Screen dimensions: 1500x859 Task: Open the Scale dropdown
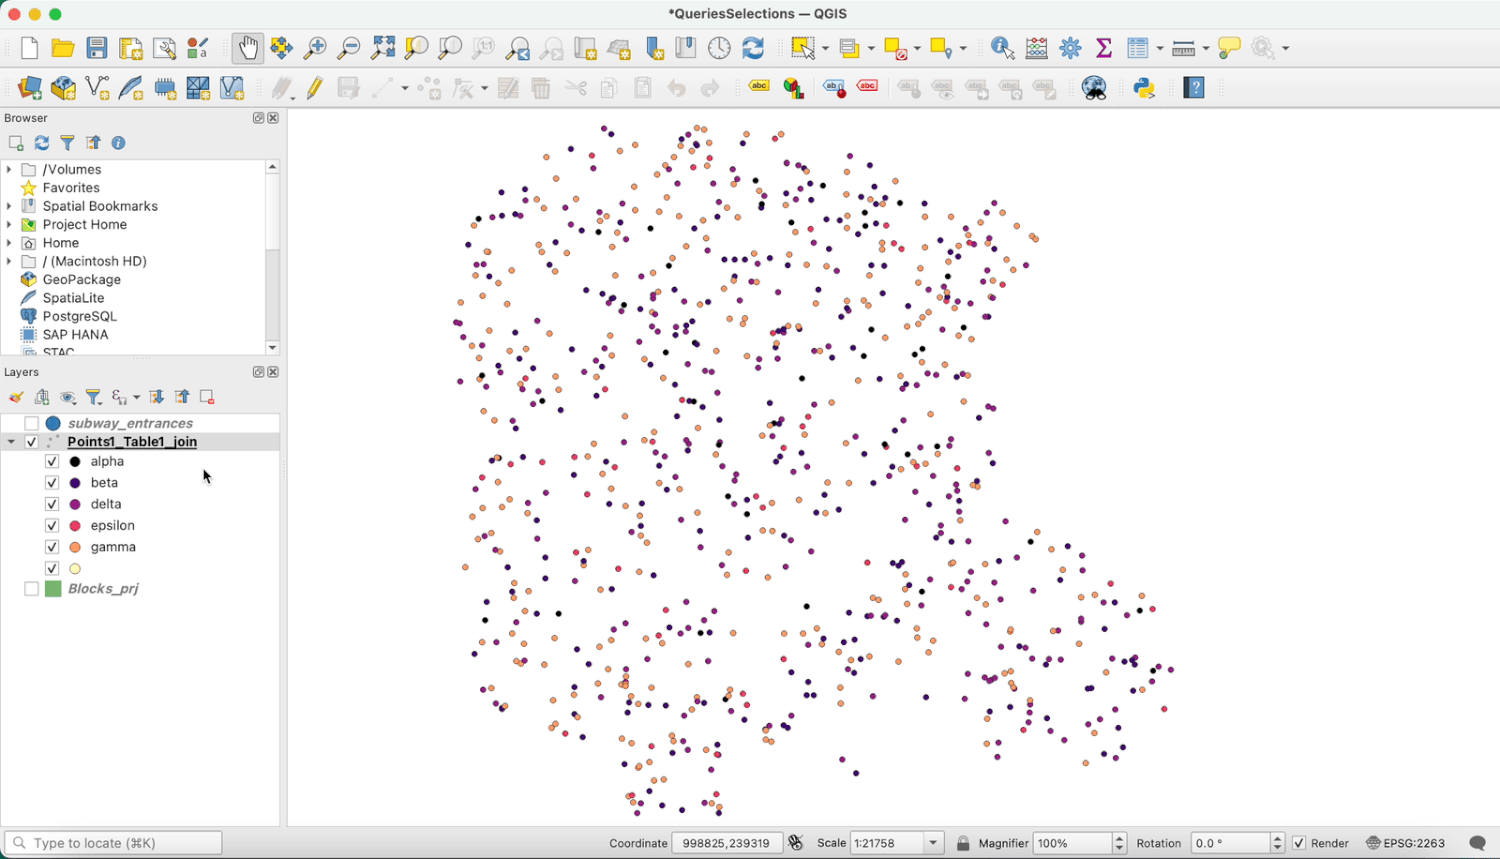933,843
